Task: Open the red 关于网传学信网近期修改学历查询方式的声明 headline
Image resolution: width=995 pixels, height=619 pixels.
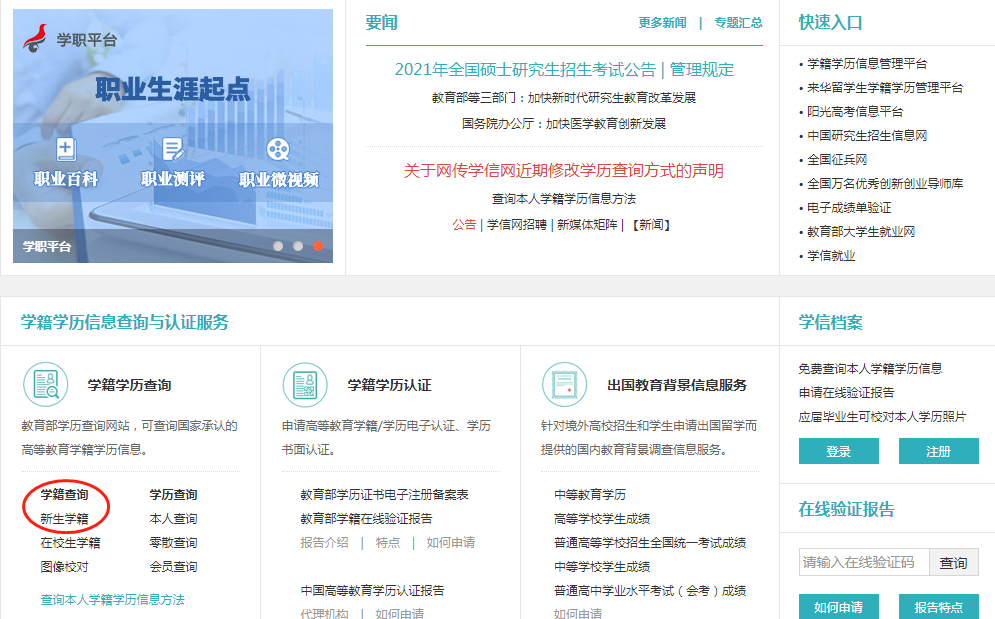Action: 563,171
